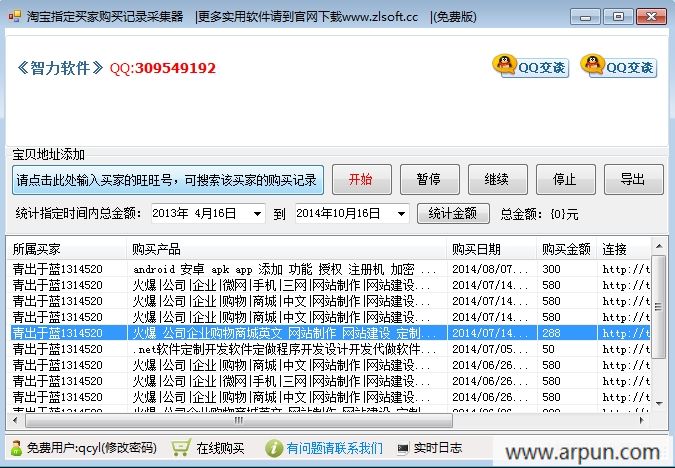Screen dimensions: 675x468
Task: Open the 2014年10月16日 end date dropdown
Action: point(401,214)
